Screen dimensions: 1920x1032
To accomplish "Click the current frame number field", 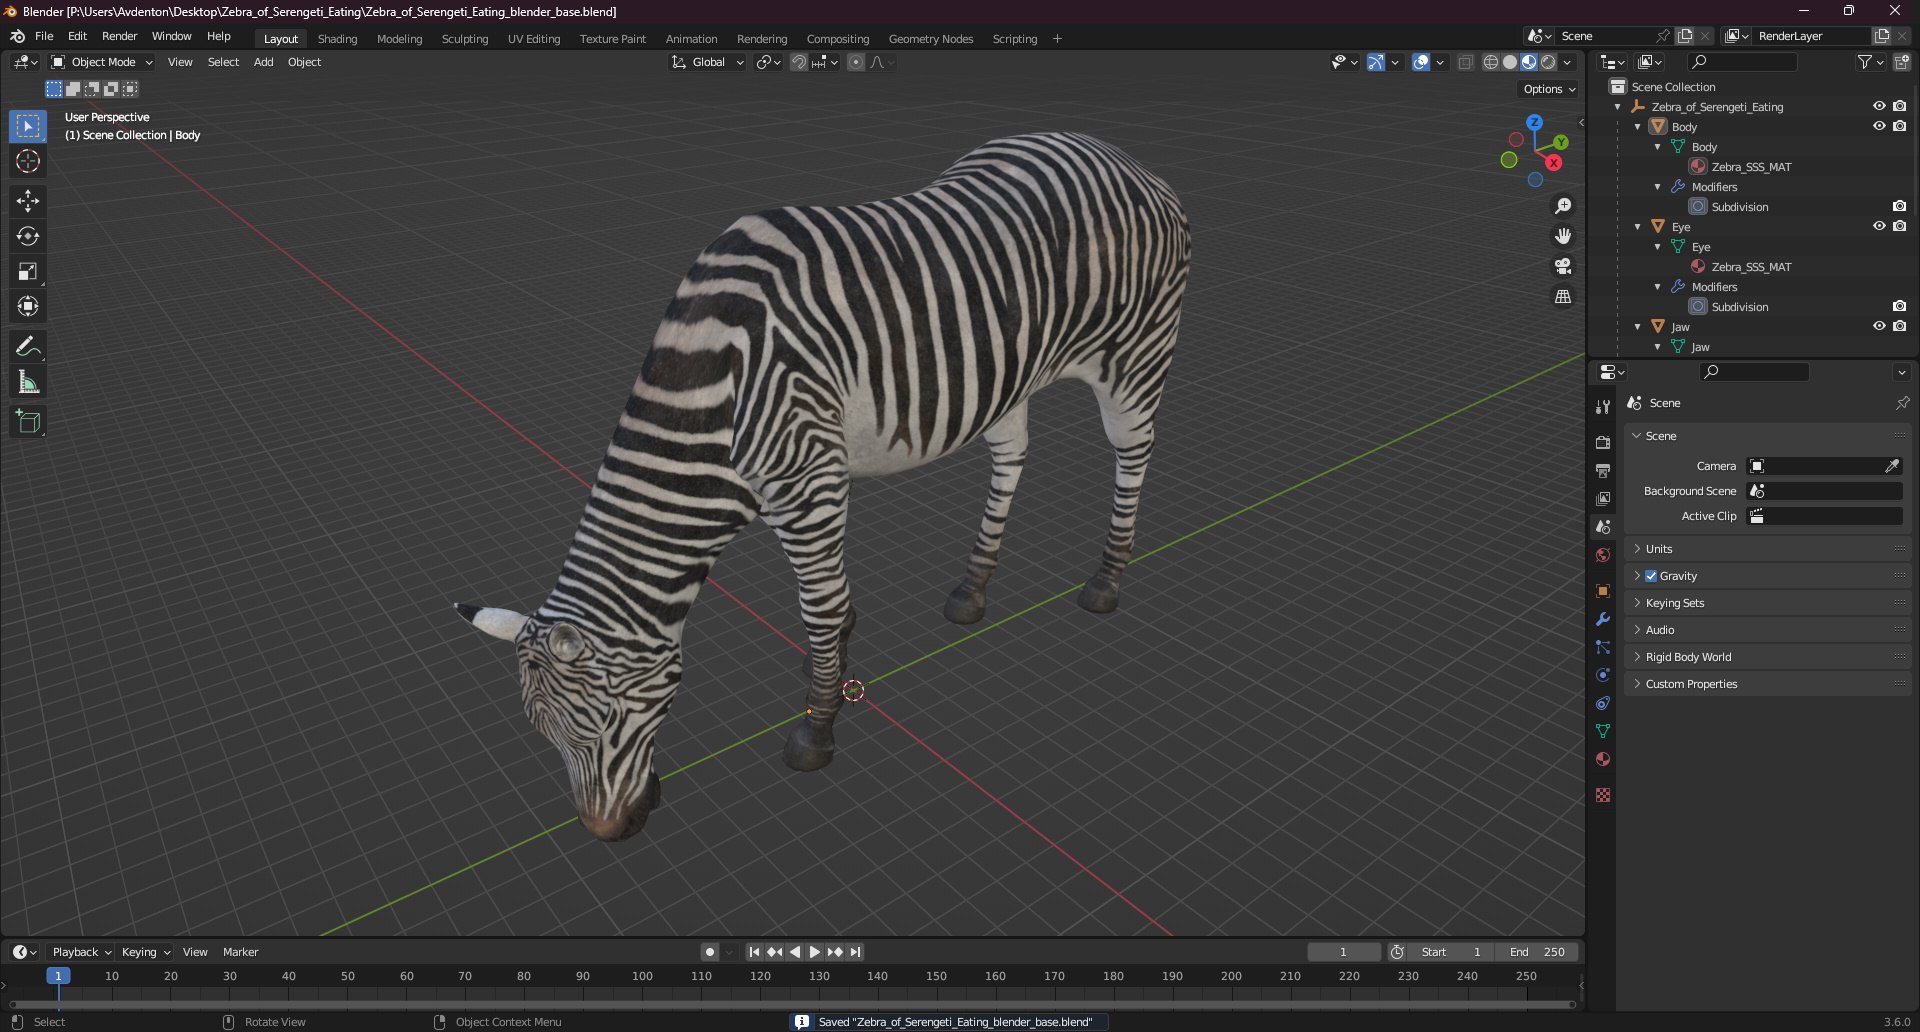I will click(1344, 952).
